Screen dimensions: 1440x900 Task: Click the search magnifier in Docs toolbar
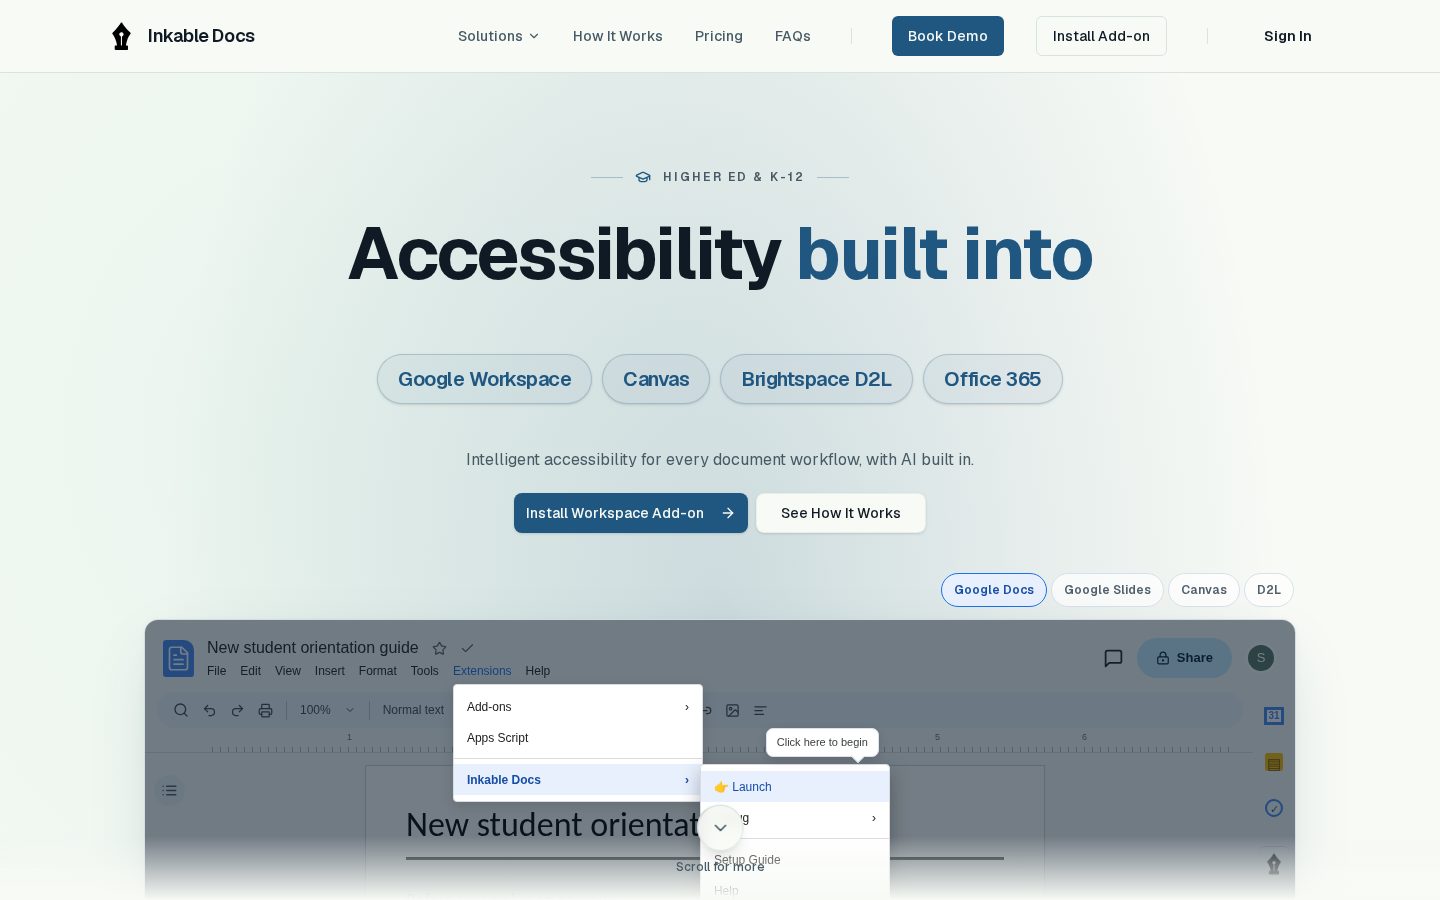click(x=181, y=710)
